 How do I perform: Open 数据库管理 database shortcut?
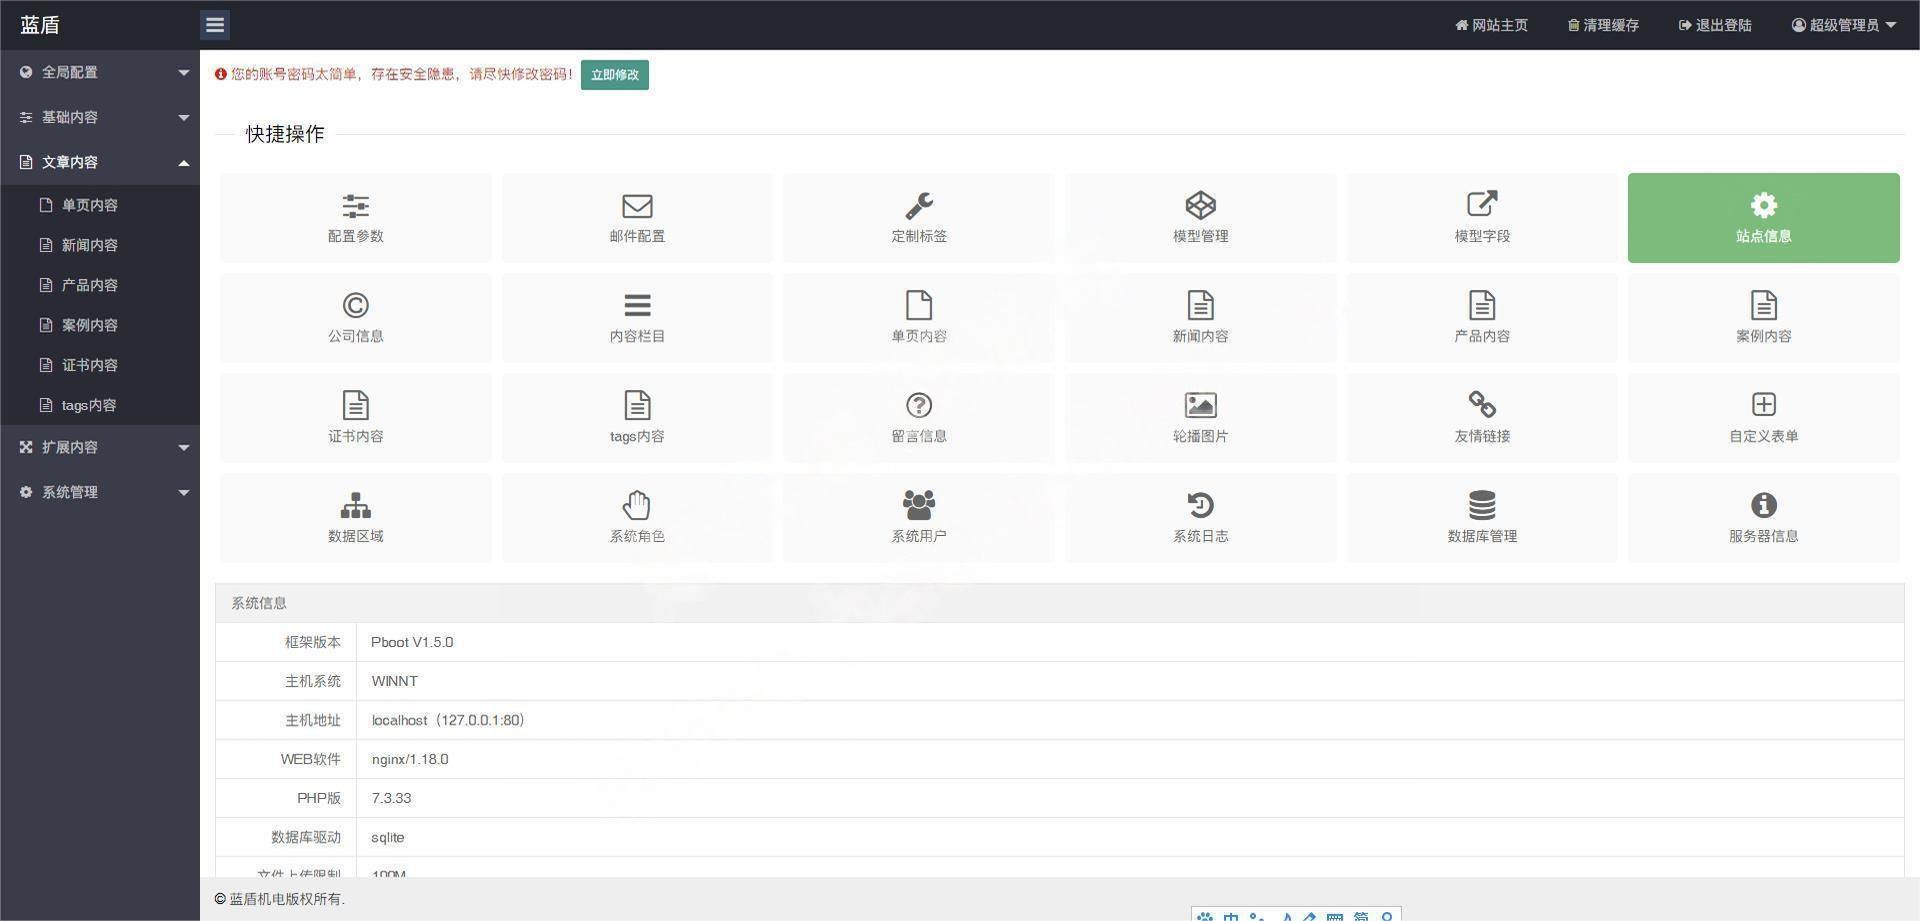pos(1482,518)
